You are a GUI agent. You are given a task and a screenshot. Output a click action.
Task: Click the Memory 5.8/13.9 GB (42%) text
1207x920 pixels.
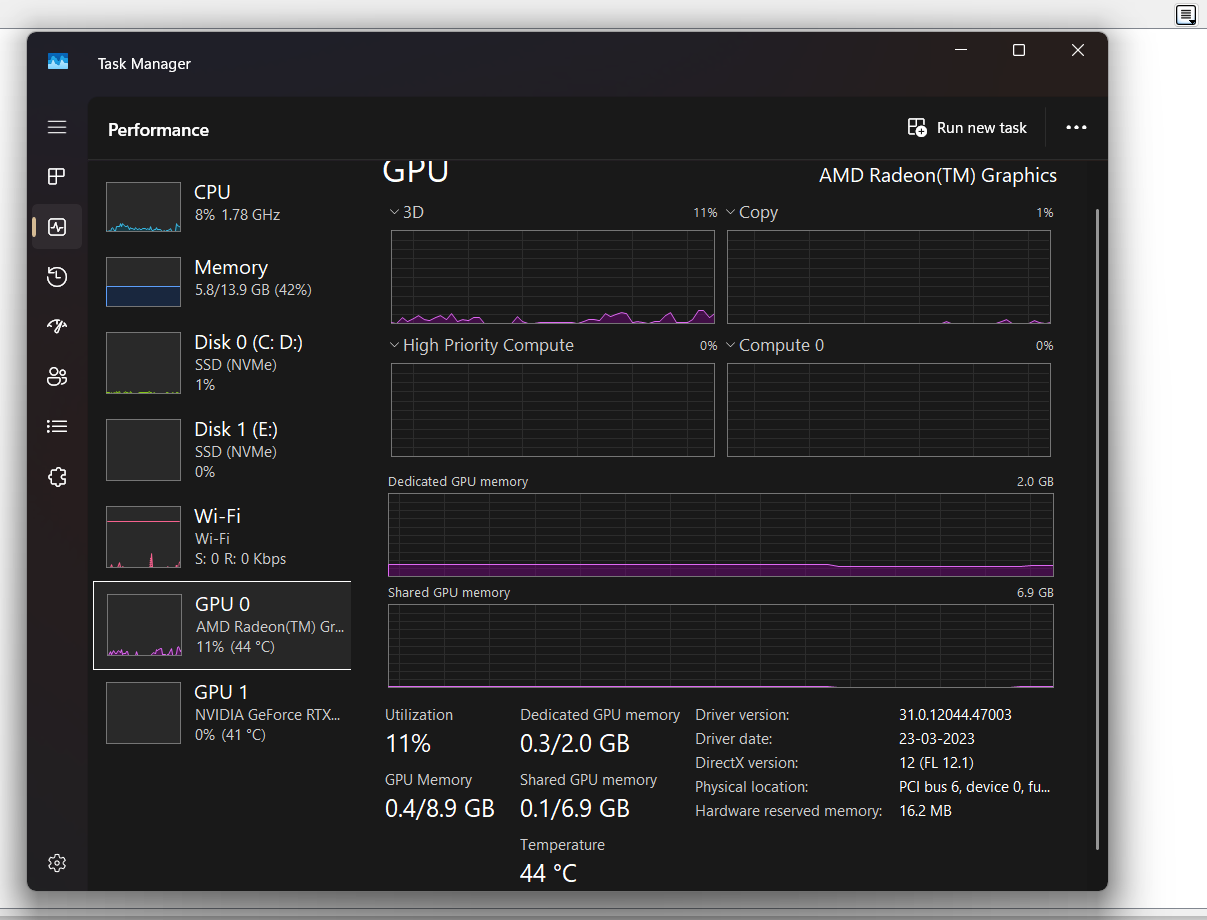[x=253, y=290]
